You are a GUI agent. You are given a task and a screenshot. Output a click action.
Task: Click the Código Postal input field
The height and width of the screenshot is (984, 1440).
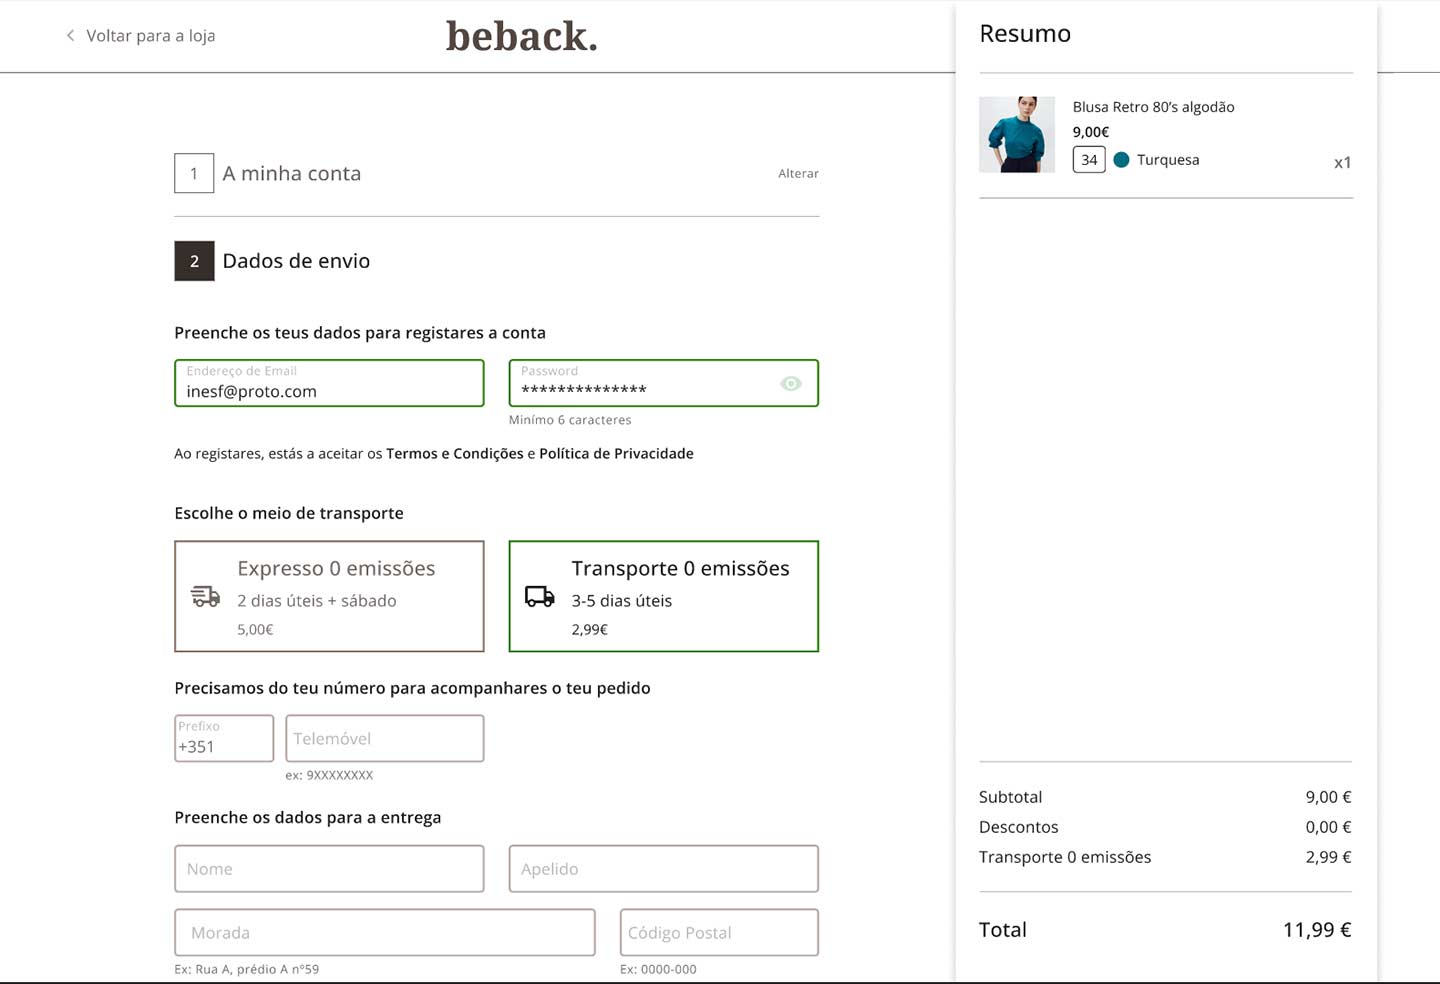(x=719, y=933)
